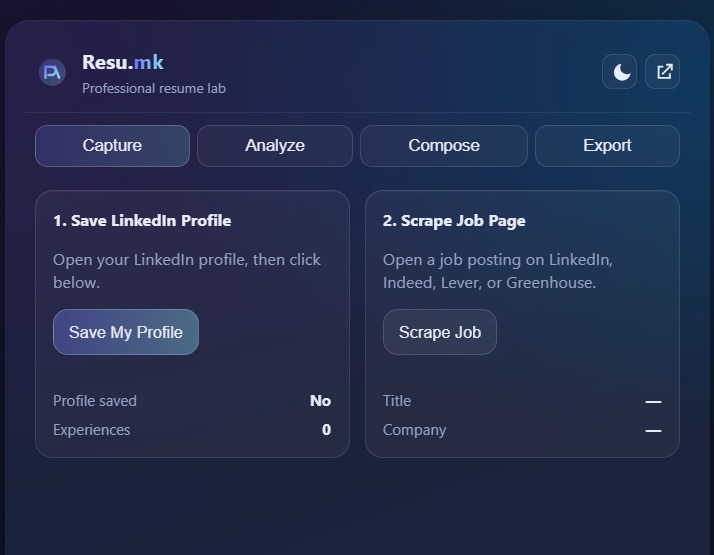This screenshot has width=714, height=555.
Task: Click the '2. Scrape Job Page' heading
Action: tap(454, 221)
